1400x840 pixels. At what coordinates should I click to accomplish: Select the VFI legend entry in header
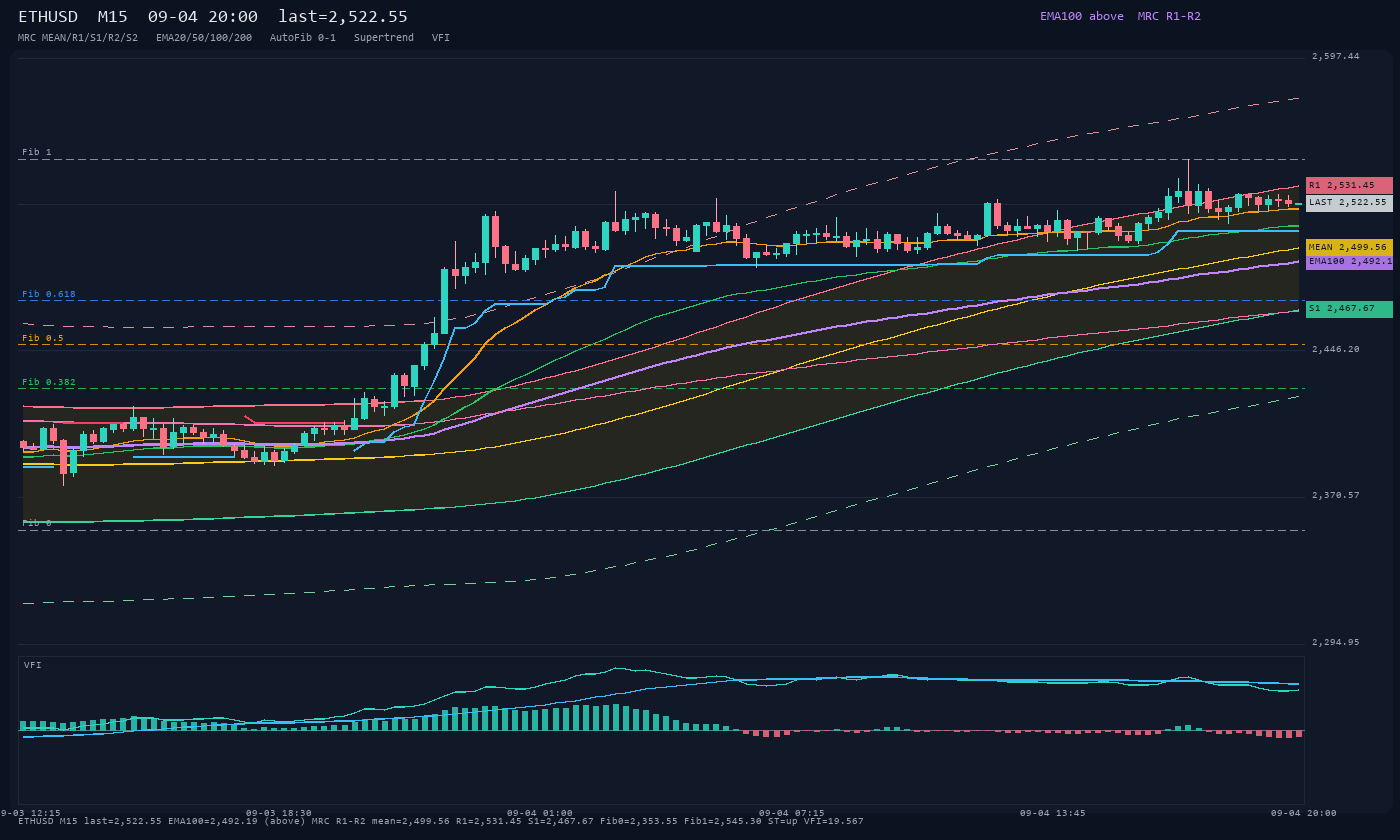(x=441, y=38)
